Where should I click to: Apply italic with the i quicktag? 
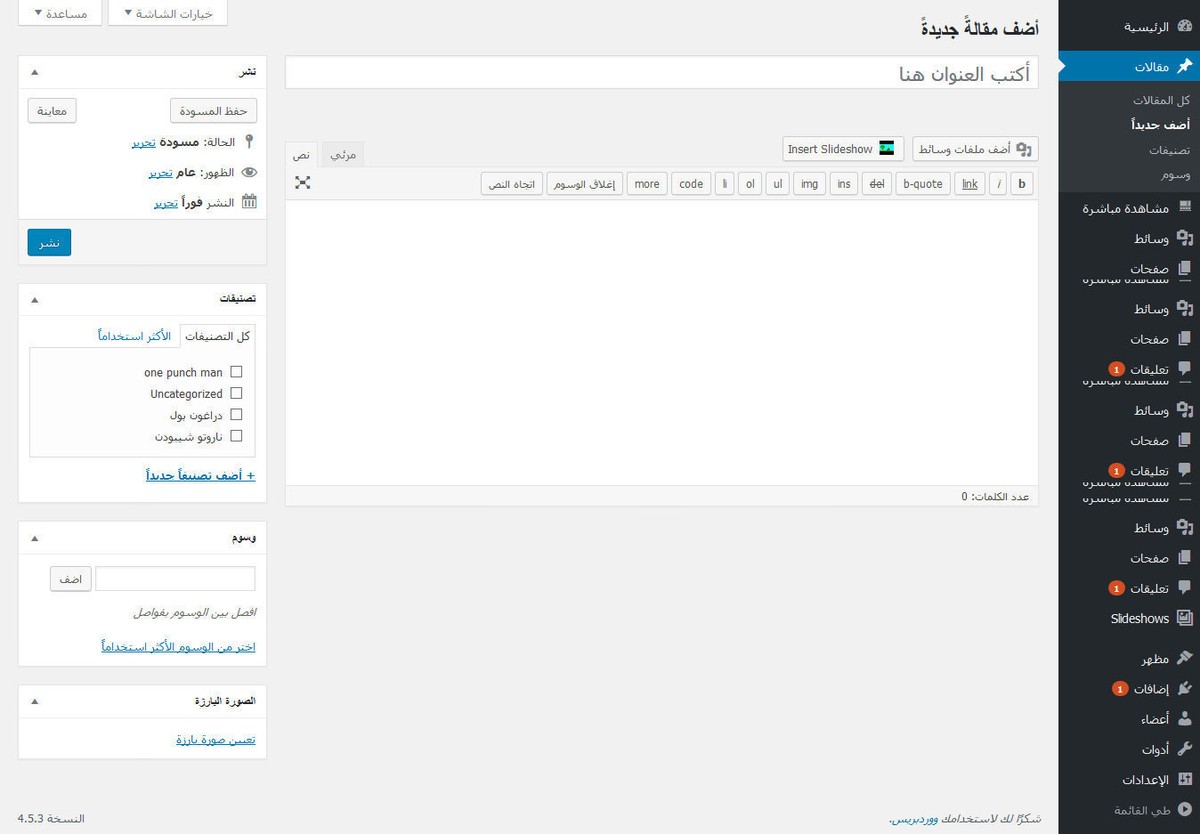click(1000, 184)
